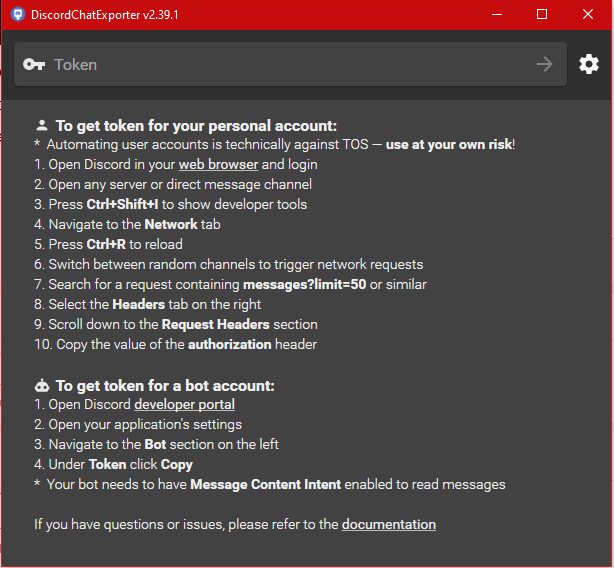The width and height of the screenshot is (614, 568).
Task: Click the bold Ctrl+Shift+I shortcut text
Action: click(120, 204)
